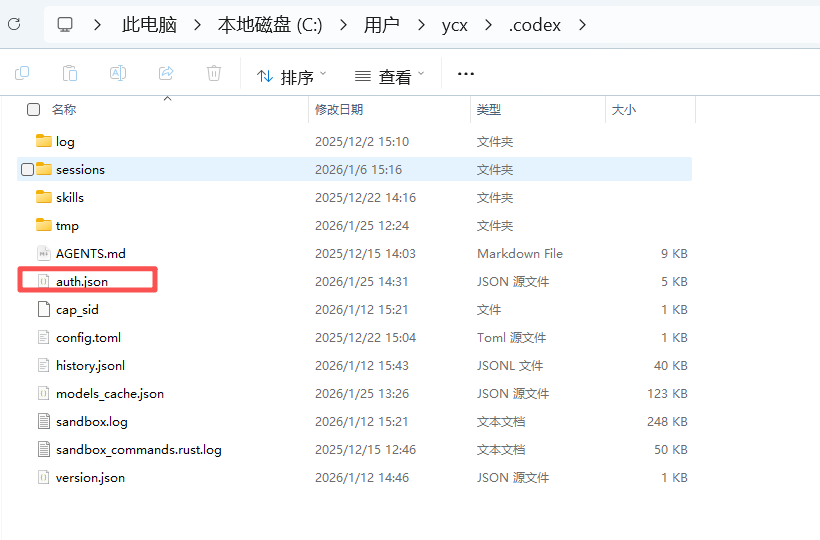The width and height of the screenshot is (820, 540).
Task: Select the auth.json file icon
Action: point(43,282)
